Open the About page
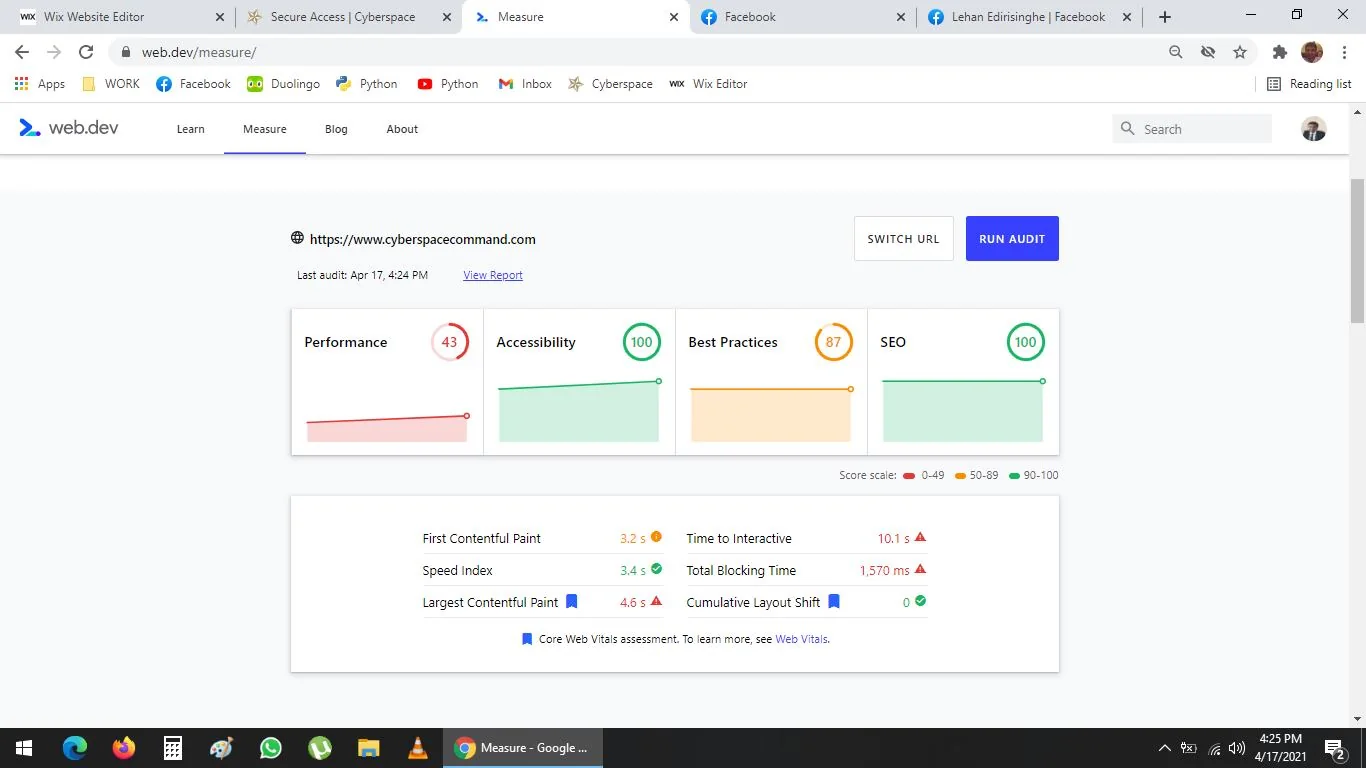Image resolution: width=1366 pixels, height=768 pixels. click(402, 129)
